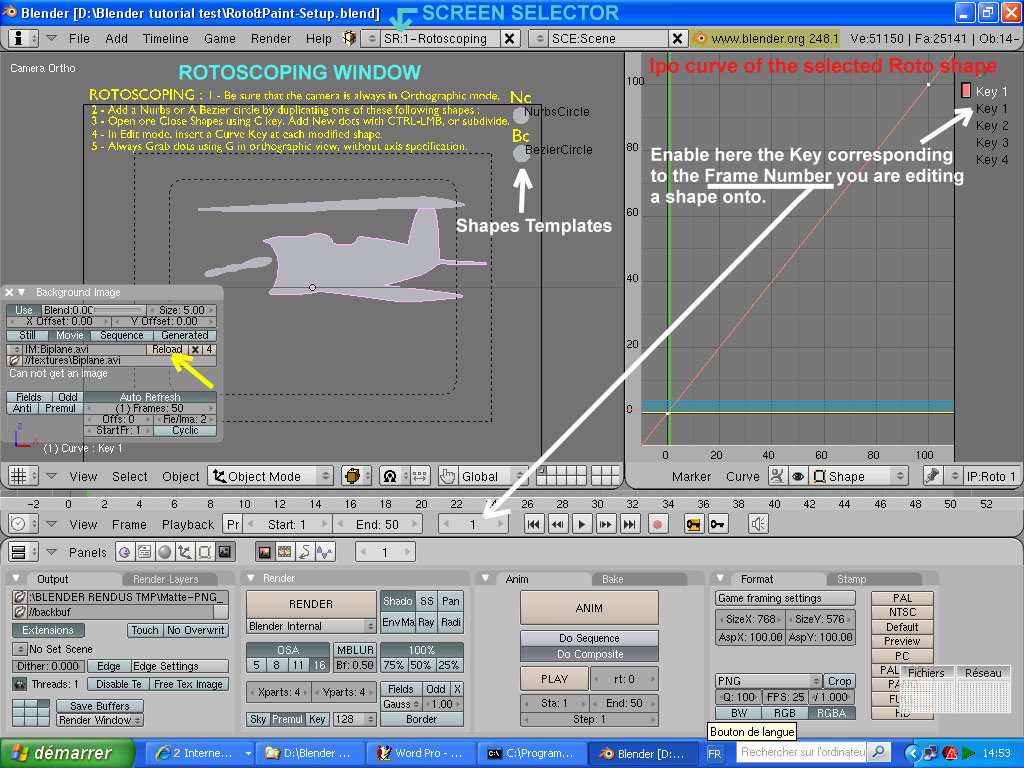1024x768 pixels.
Task: Open the Render buttons sub-context icon
Action: click(264, 552)
